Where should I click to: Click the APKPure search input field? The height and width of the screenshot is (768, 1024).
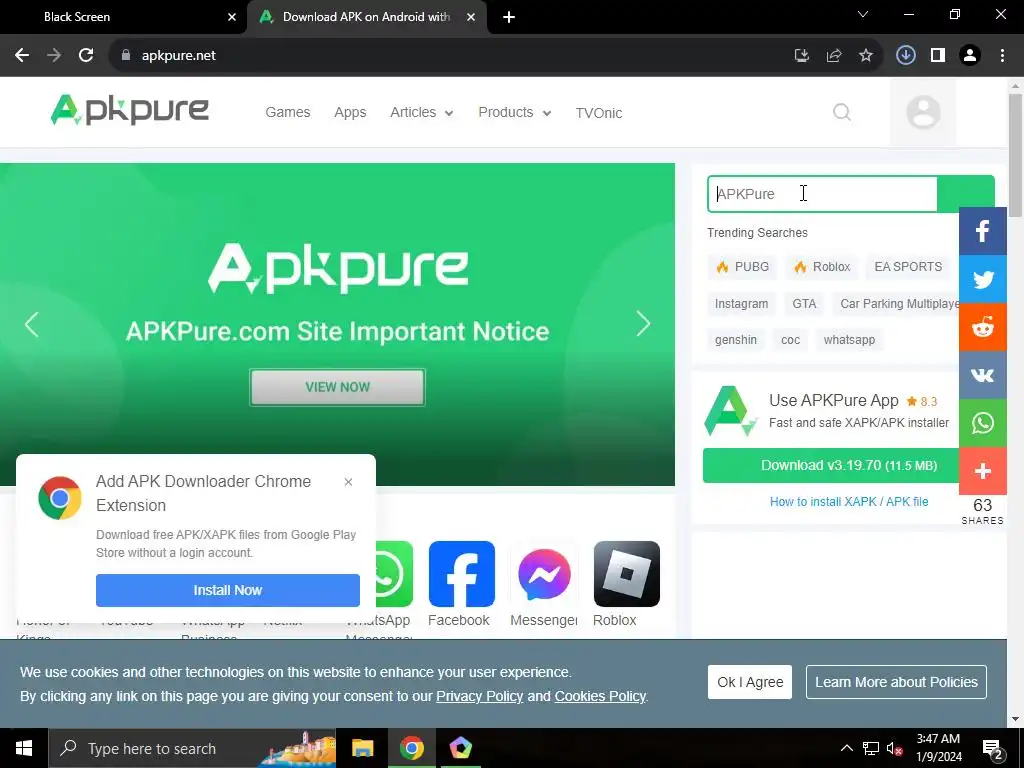(x=822, y=194)
